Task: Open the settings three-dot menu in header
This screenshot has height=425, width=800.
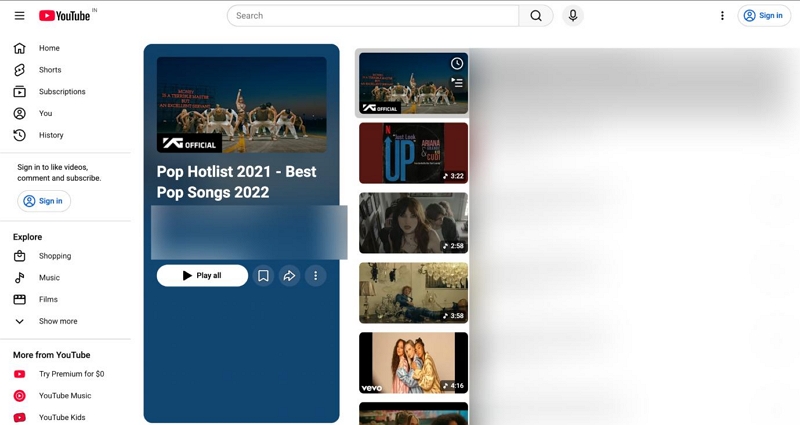Action: pos(722,16)
